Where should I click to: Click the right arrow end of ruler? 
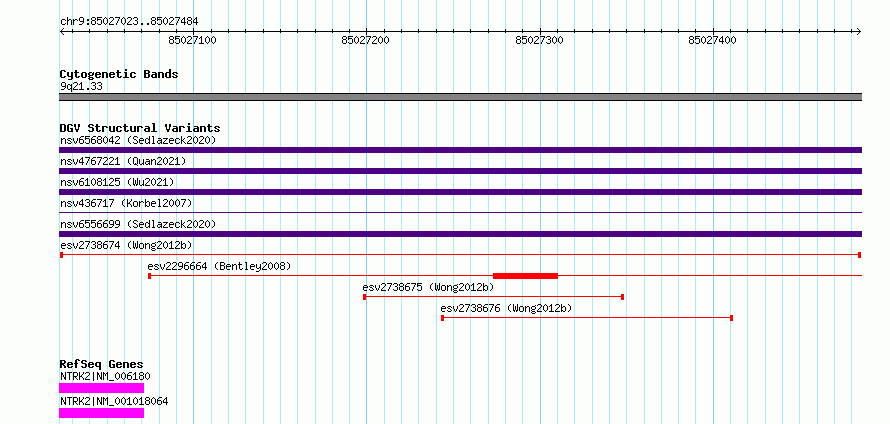point(859,31)
